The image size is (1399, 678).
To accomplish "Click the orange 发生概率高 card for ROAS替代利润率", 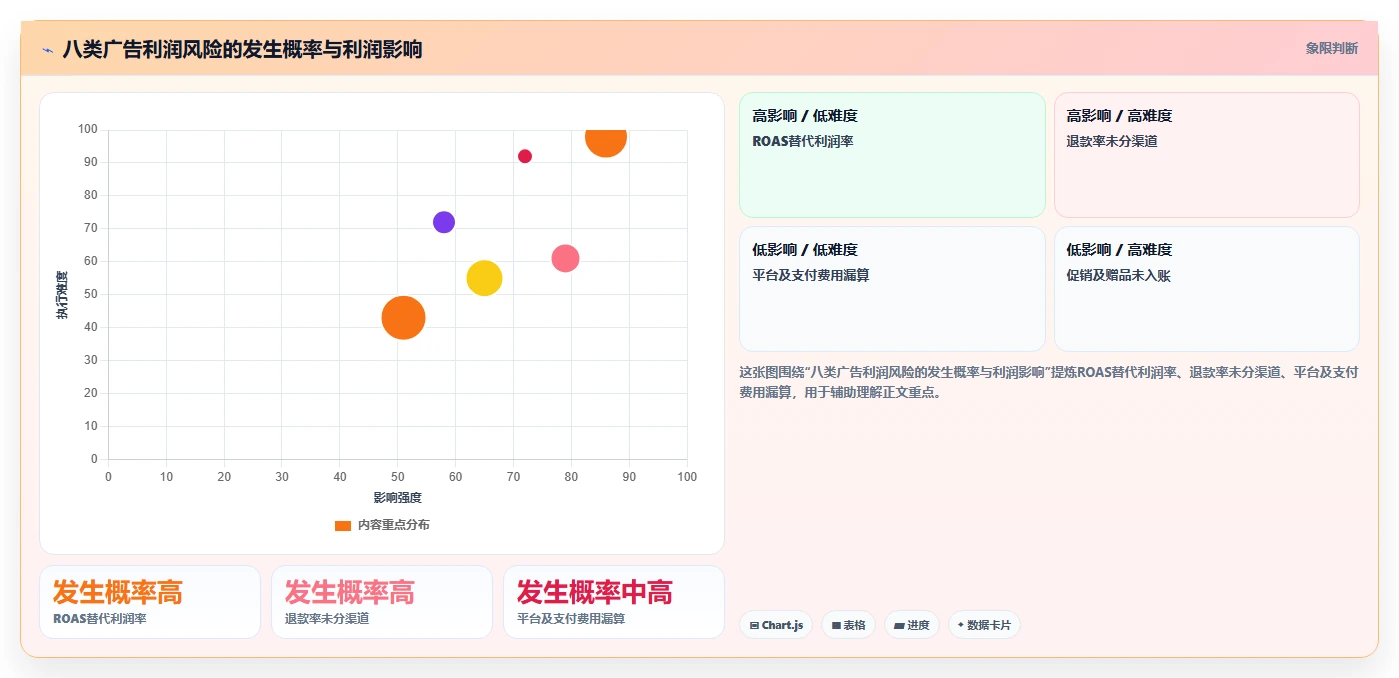I will coord(150,602).
